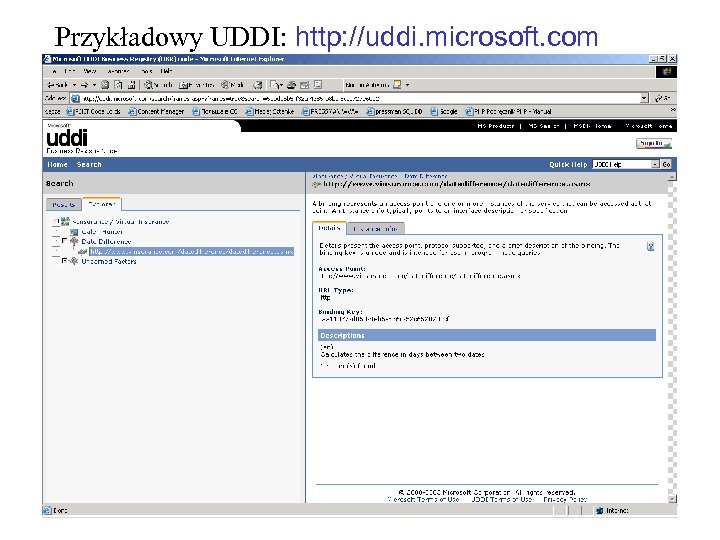
Task: Open the Microsoft Home header link
Action: click(648, 126)
